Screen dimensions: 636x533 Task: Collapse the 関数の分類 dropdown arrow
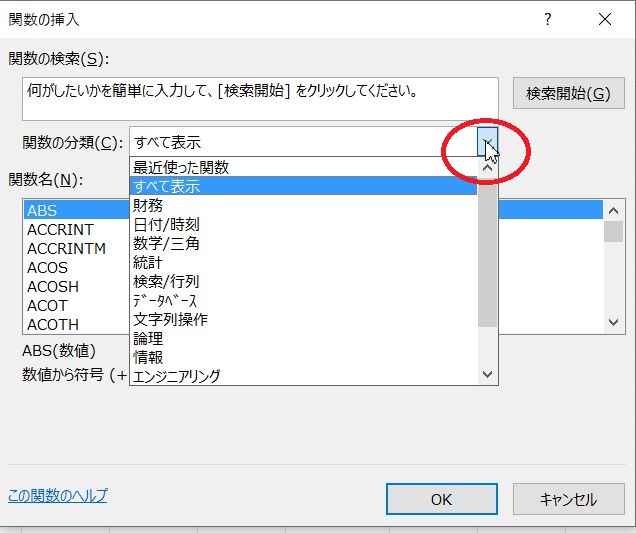[x=487, y=143]
